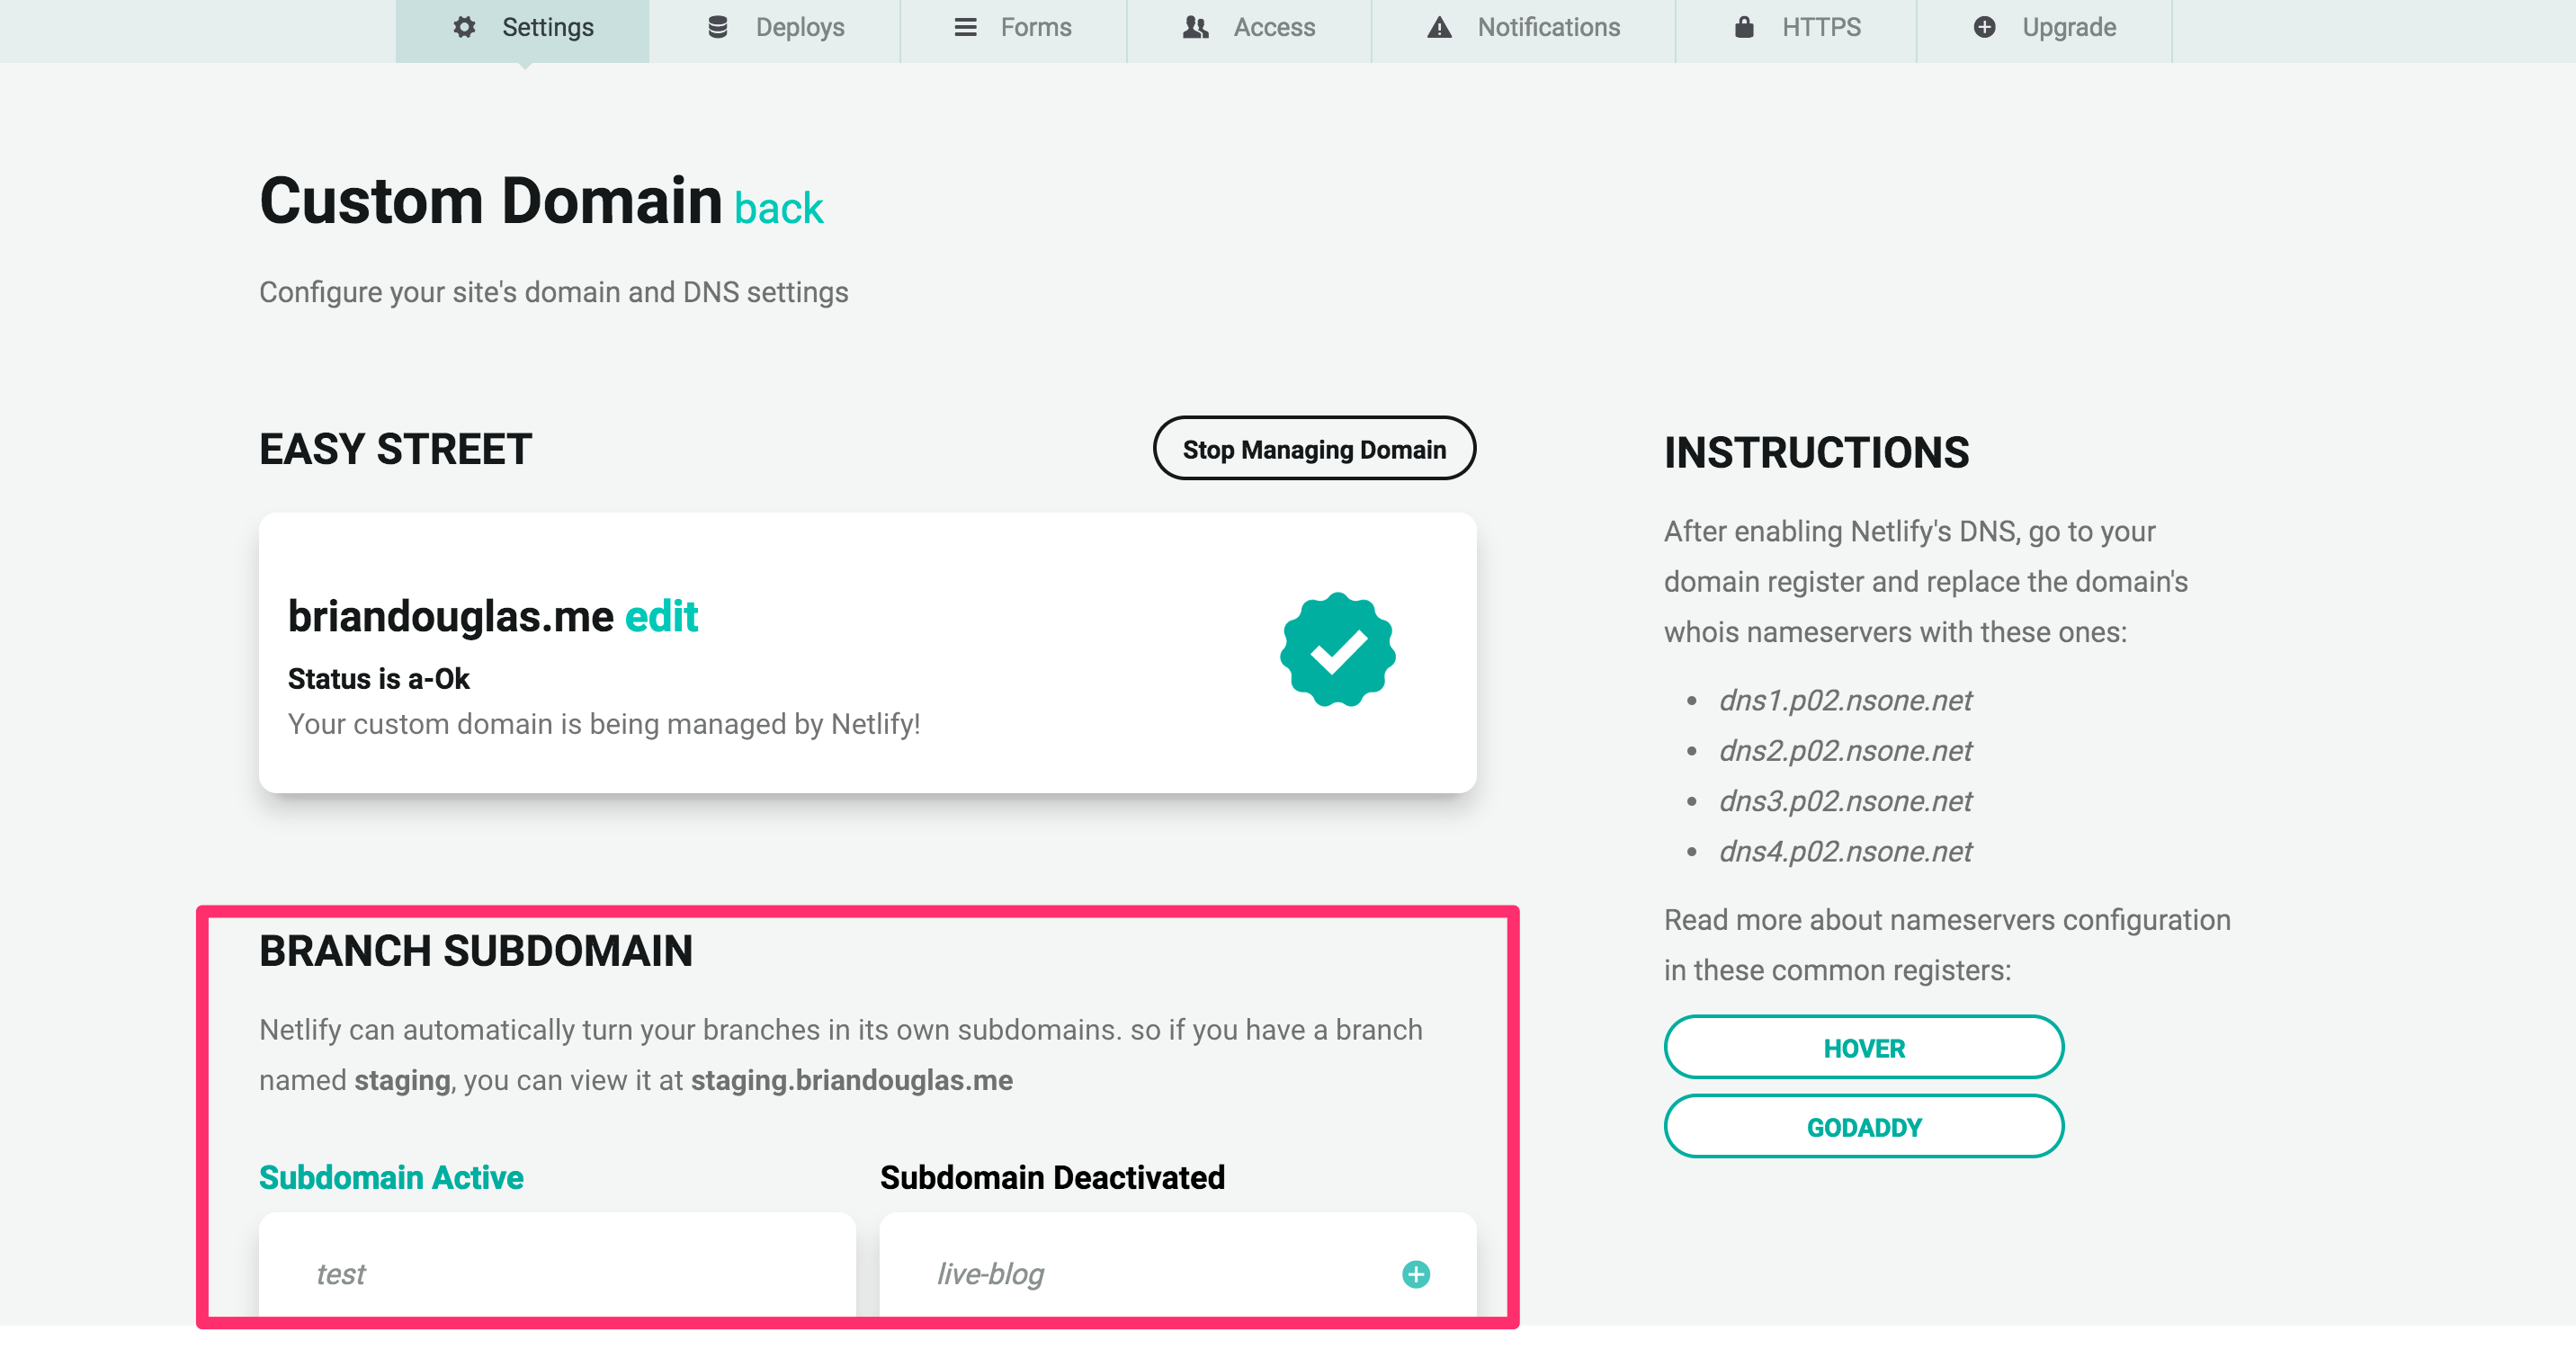The width and height of the screenshot is (2576, 1367).
Task: Click the Stop Managing Domain button
Action: (x=1314, y=449)
